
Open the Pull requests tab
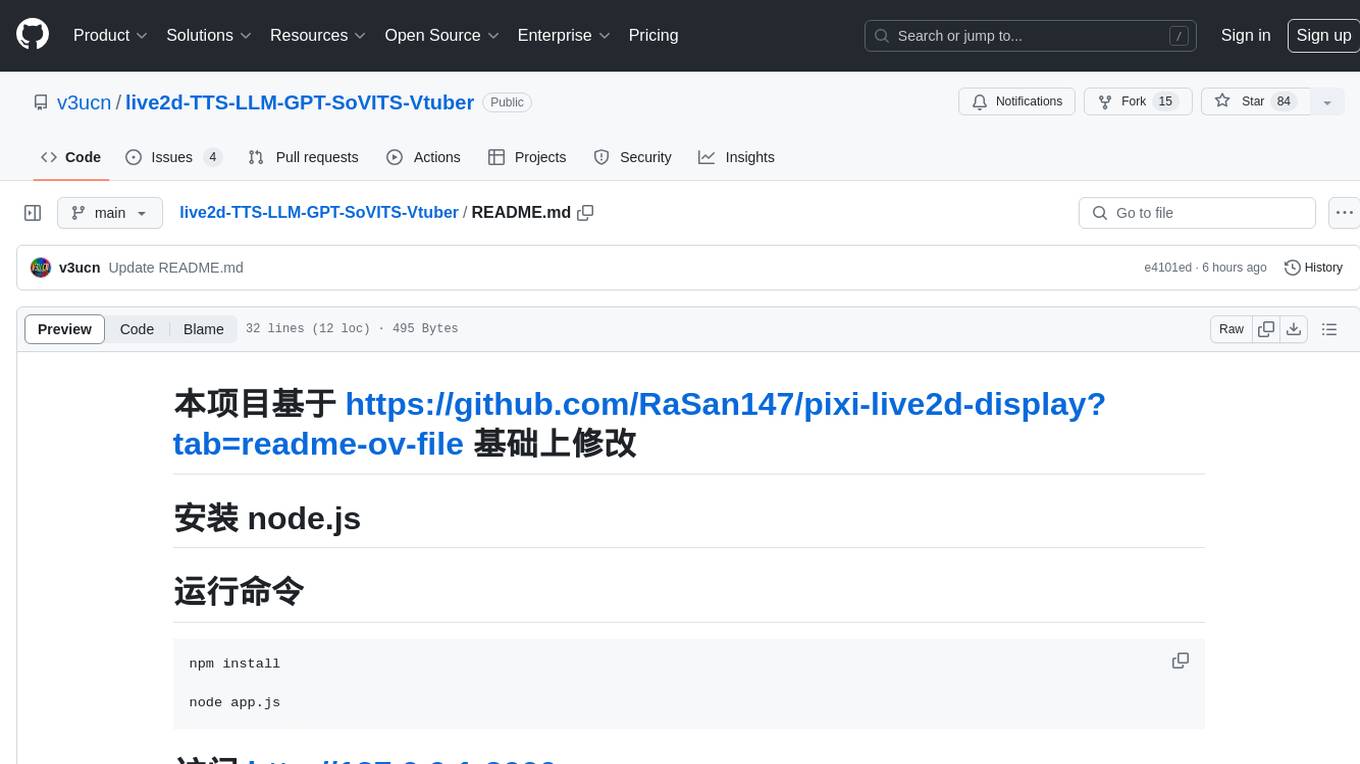point(303,157)
